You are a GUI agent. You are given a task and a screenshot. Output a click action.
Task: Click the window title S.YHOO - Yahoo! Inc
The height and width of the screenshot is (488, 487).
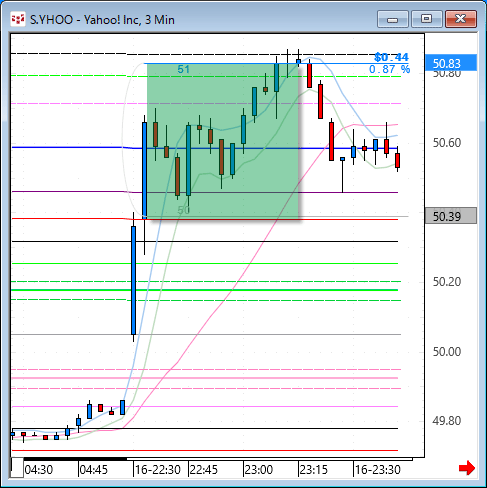102,20
